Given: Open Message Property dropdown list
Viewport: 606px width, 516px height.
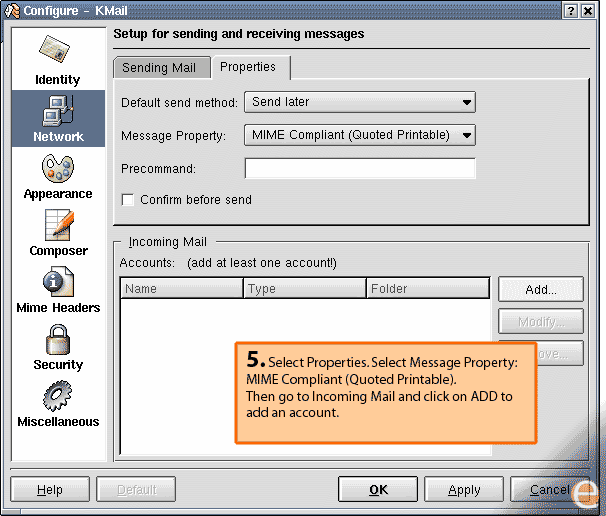Looking at the screenshot, I should tap(359, 135).
